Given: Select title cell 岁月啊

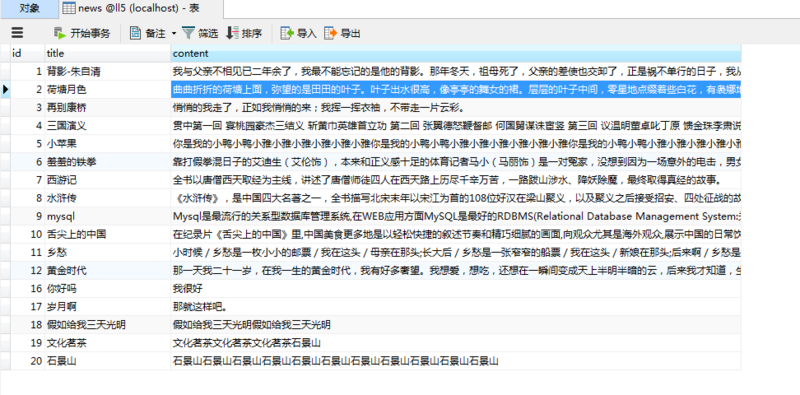Looking at the screenshot, I should pyautogui.click(x=108, y=307).
